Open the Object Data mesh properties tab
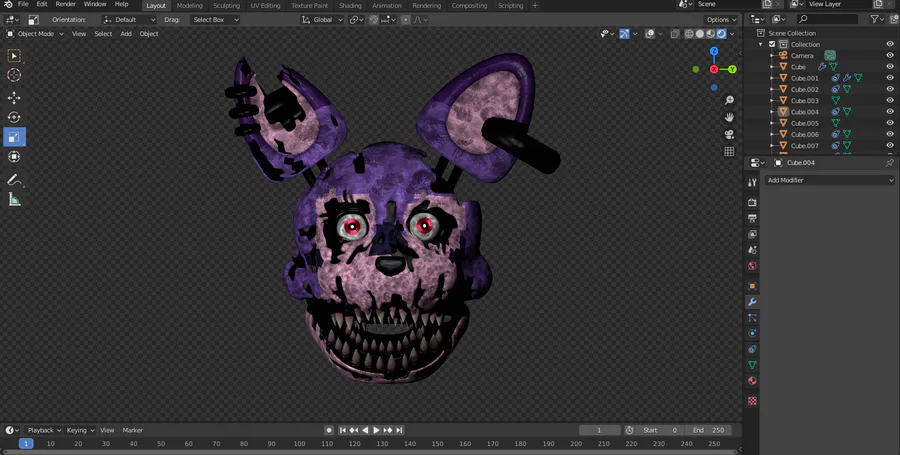The width and height of the screenshot is (900, 455). click(752, 365)
